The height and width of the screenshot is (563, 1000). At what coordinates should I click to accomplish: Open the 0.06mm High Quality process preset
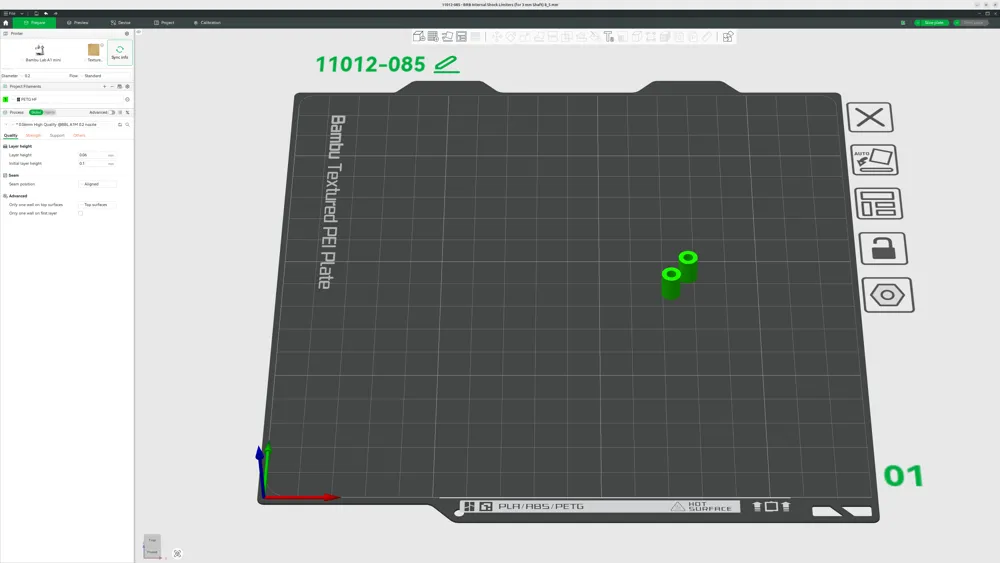[x=60, y=125]
